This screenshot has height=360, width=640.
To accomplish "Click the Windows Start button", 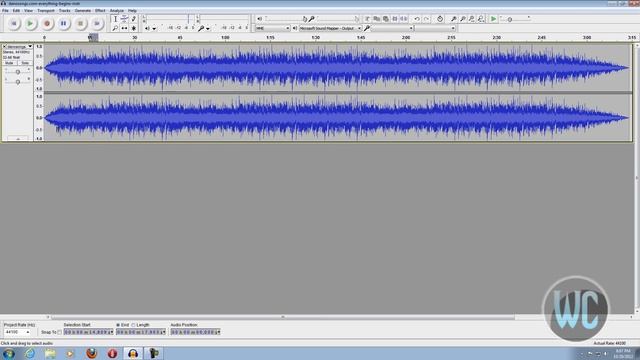I will click(9, 353).
